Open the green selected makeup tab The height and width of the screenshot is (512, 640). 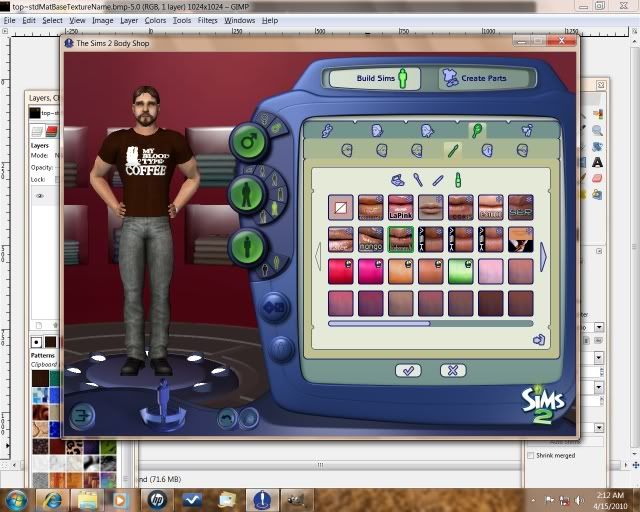(x=476, y=131)
